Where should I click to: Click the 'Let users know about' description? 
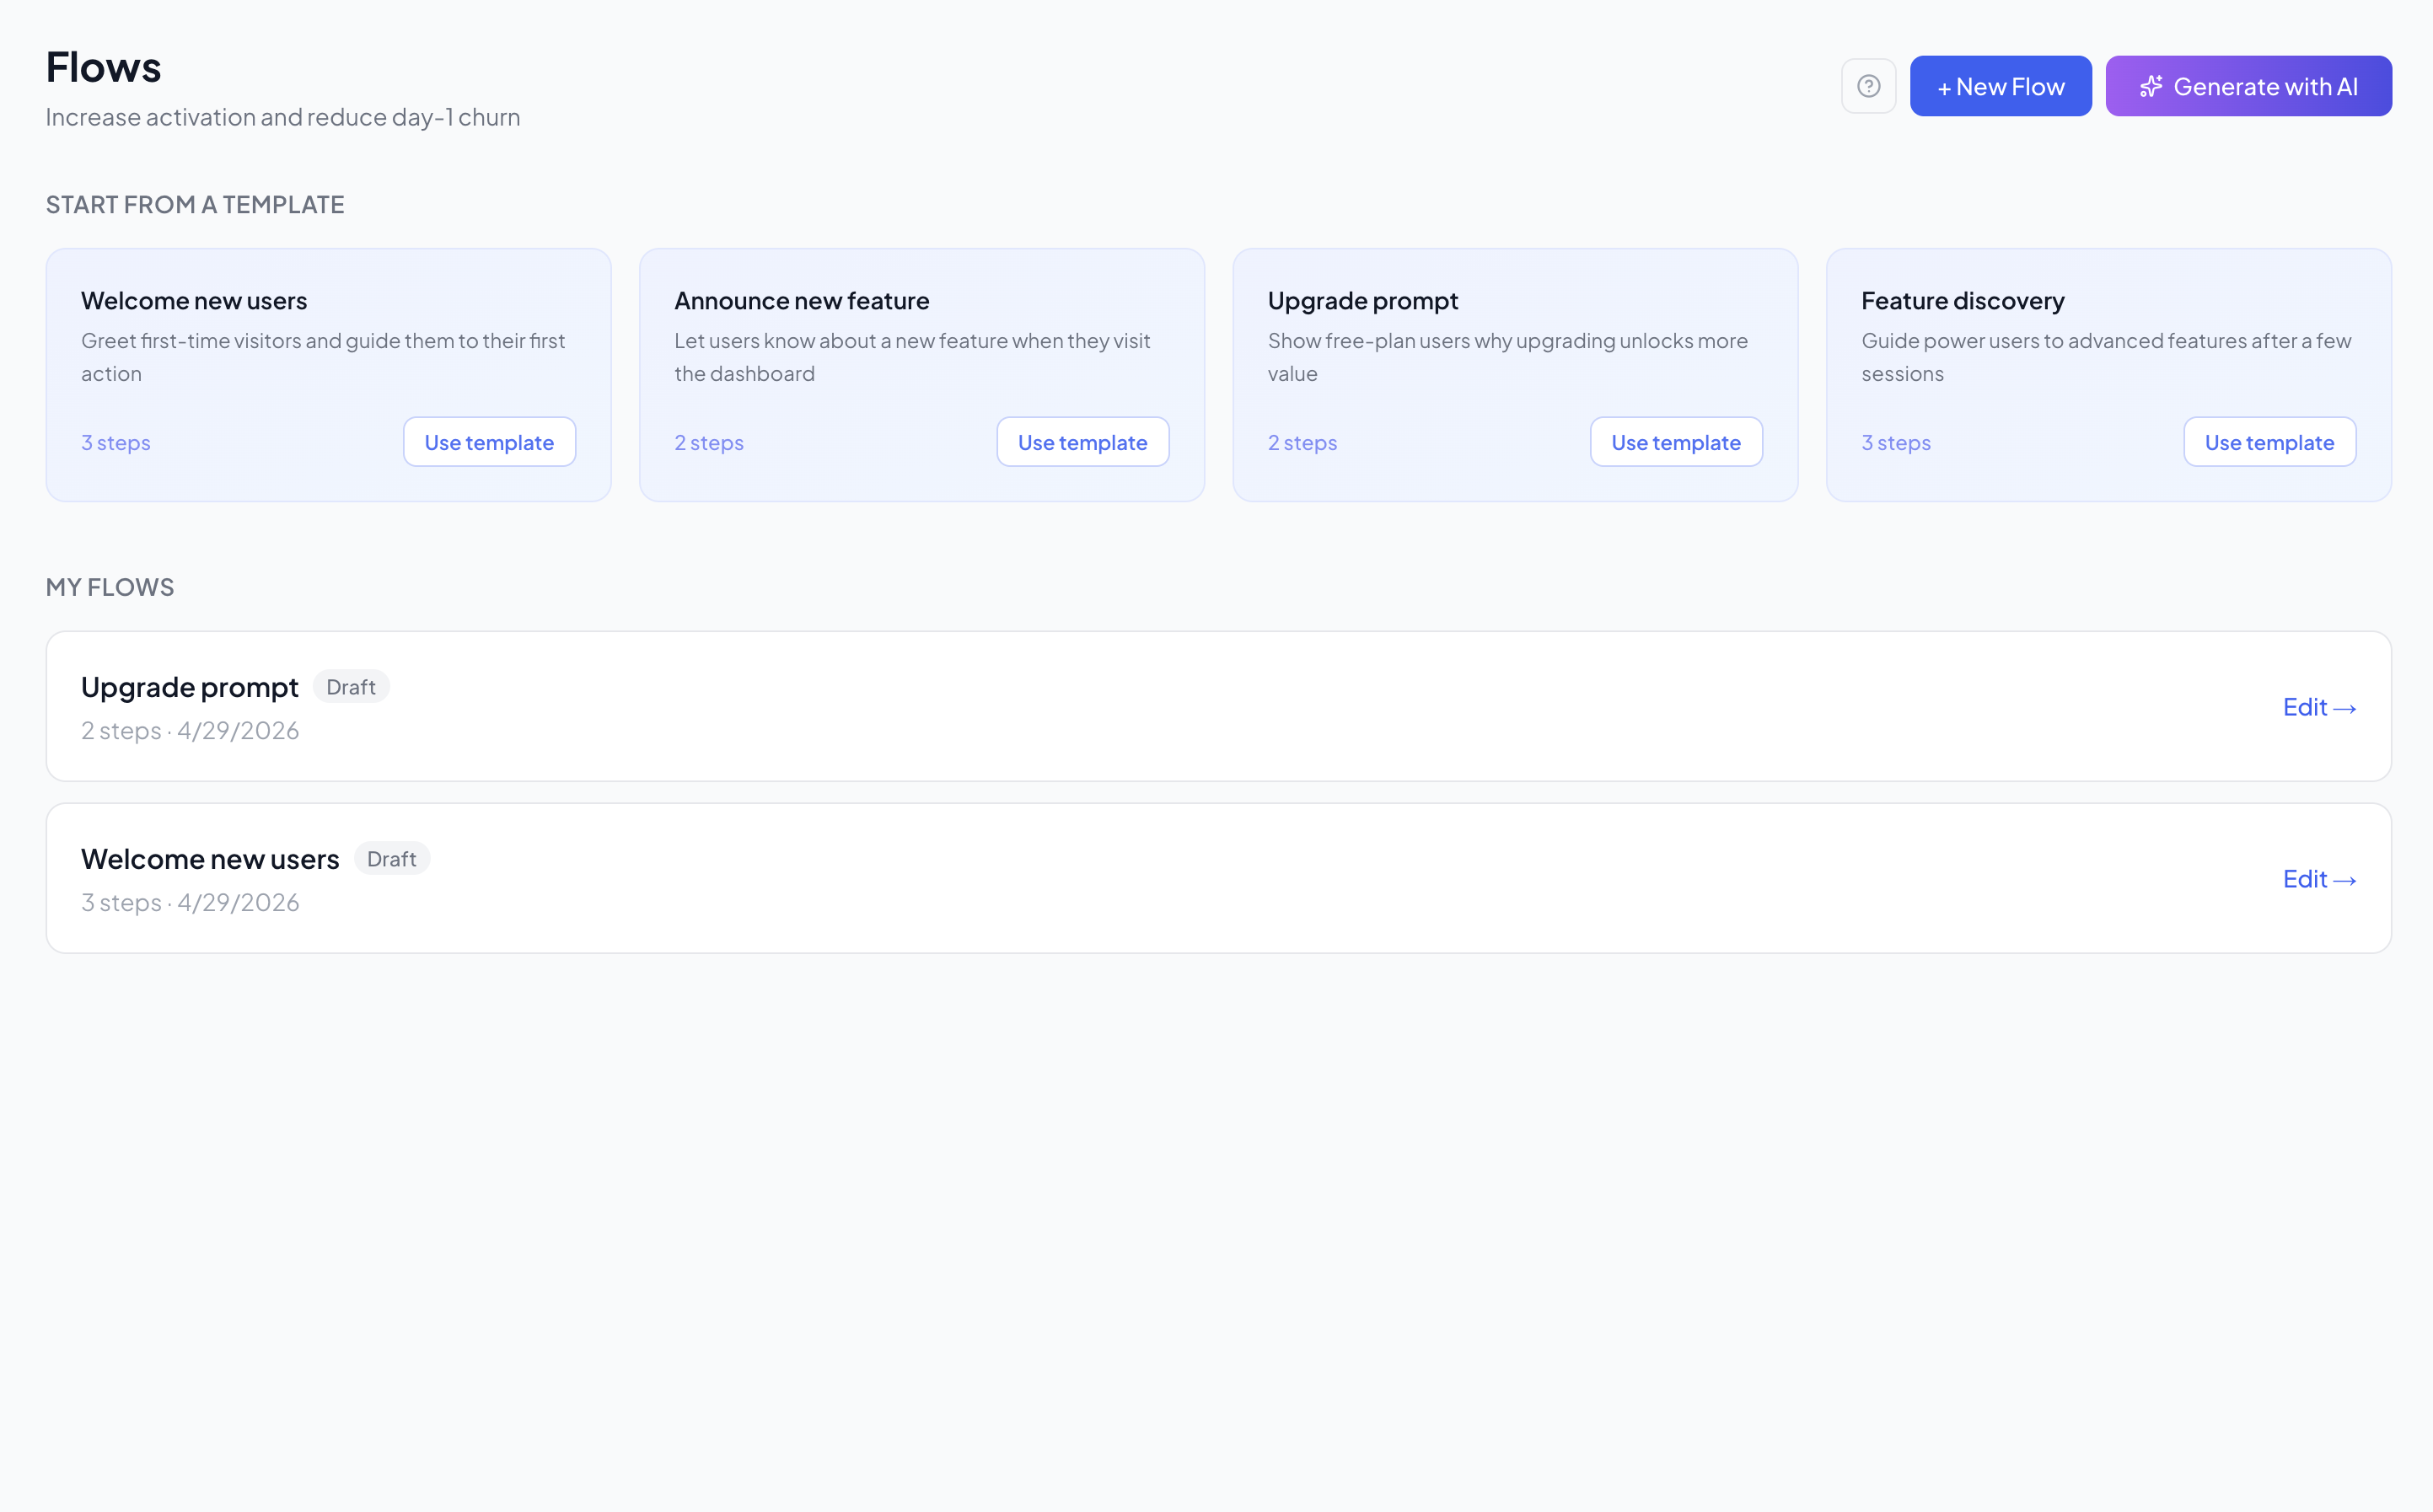912,357
